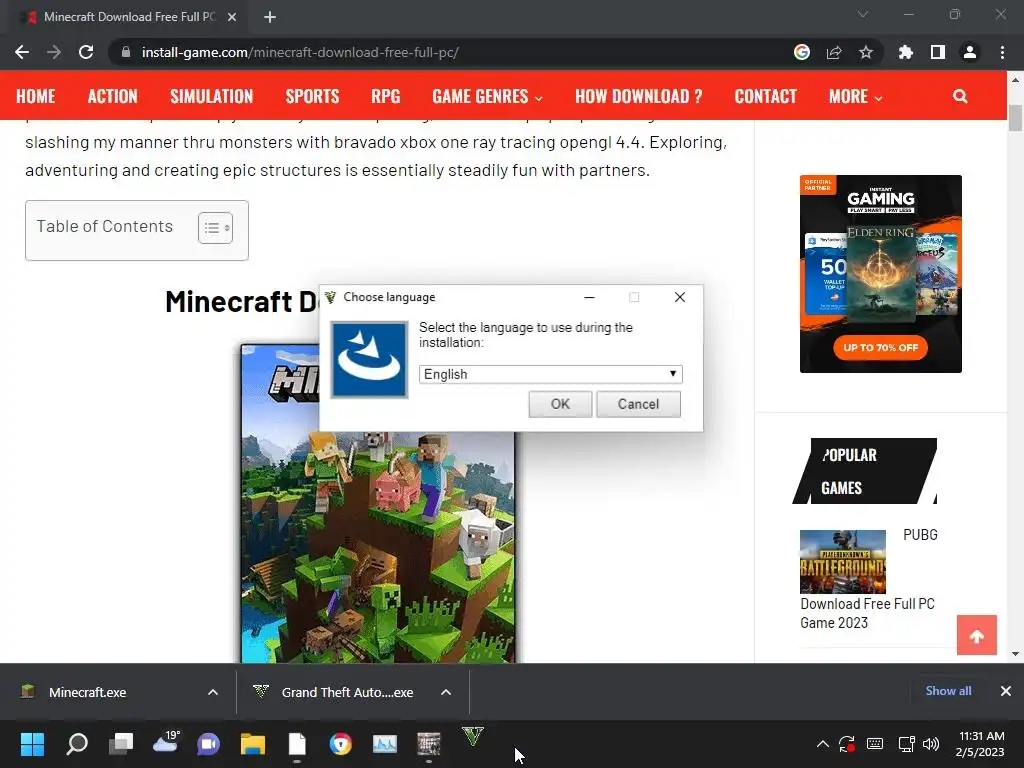Open the Google icon in the address bar
1024x768 pixels.
(x=802, y=52)
